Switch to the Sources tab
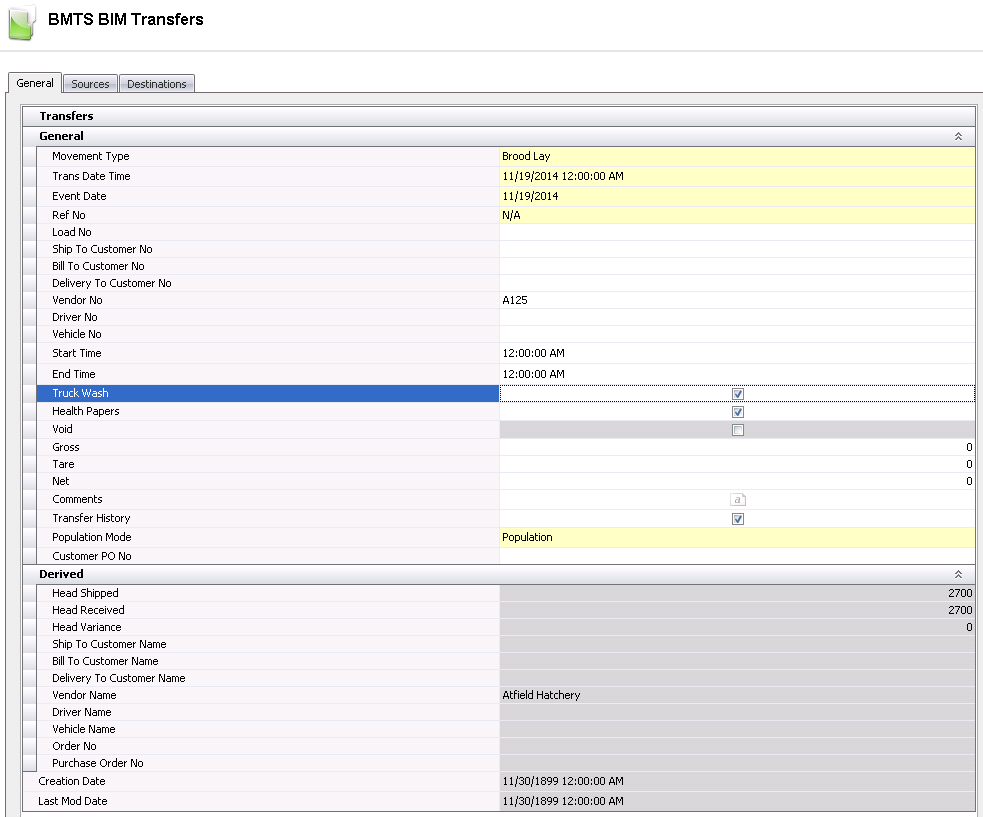983x817 pixels. 90,84
